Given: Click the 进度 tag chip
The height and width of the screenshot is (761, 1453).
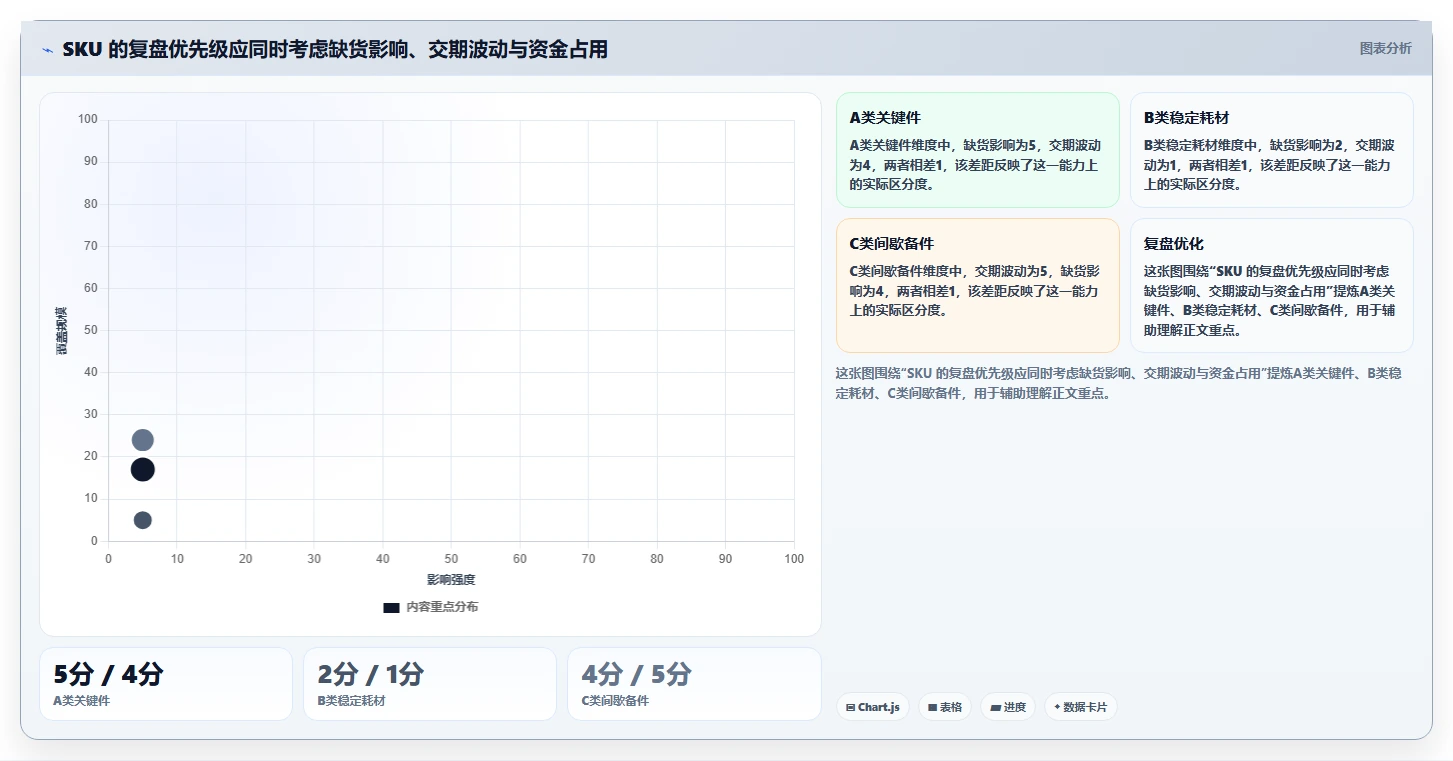Looking at the screenshot, I should (x=1008, y=707).
